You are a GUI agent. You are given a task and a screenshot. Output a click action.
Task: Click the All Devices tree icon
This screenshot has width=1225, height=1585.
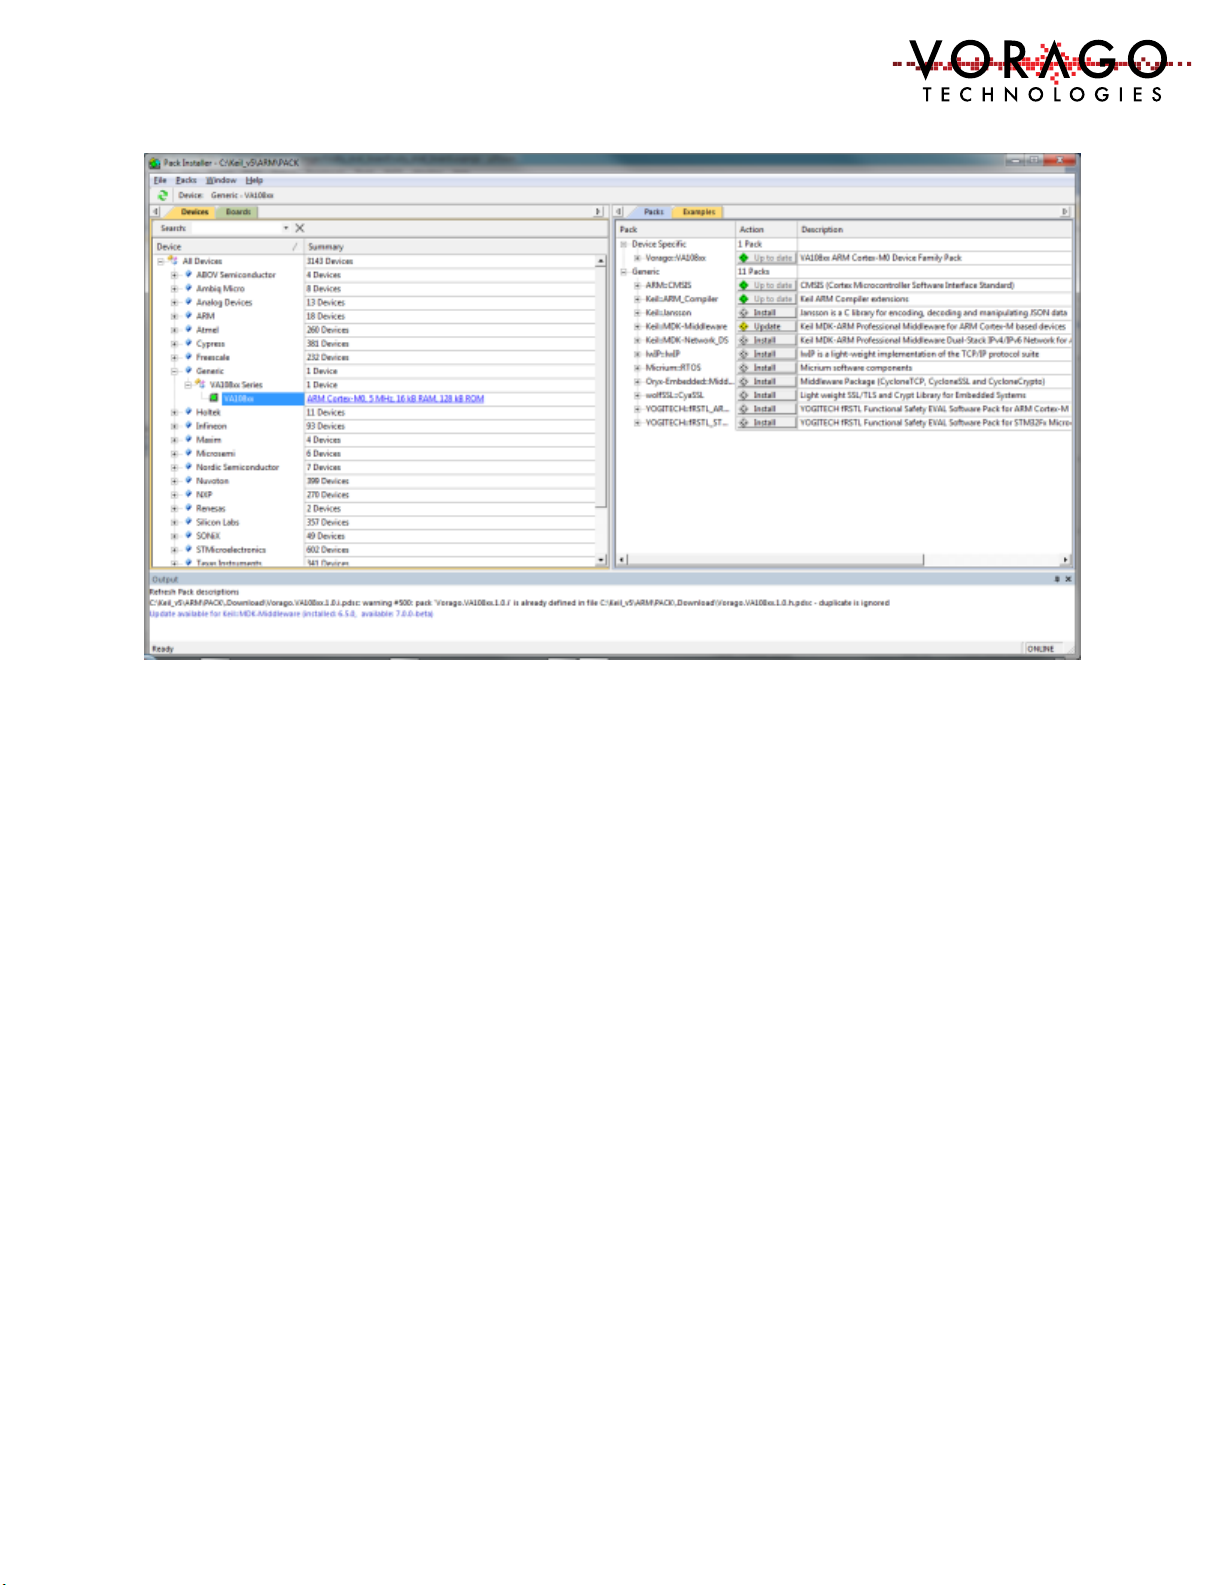[173, 260]
